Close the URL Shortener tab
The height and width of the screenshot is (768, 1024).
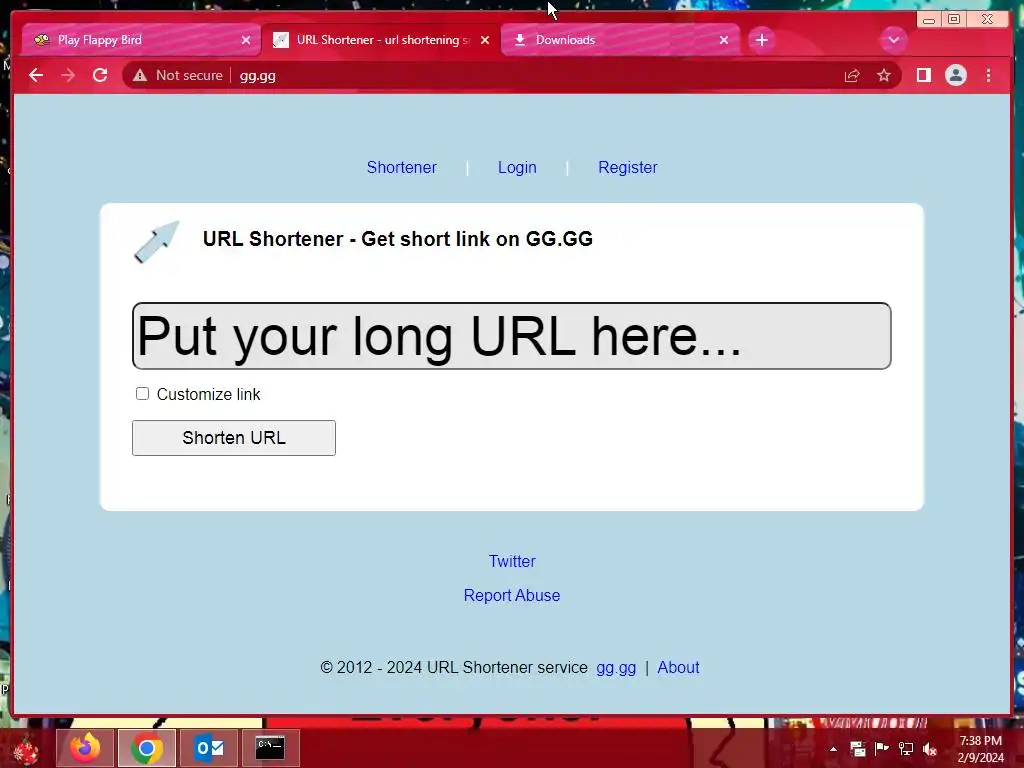485,40
